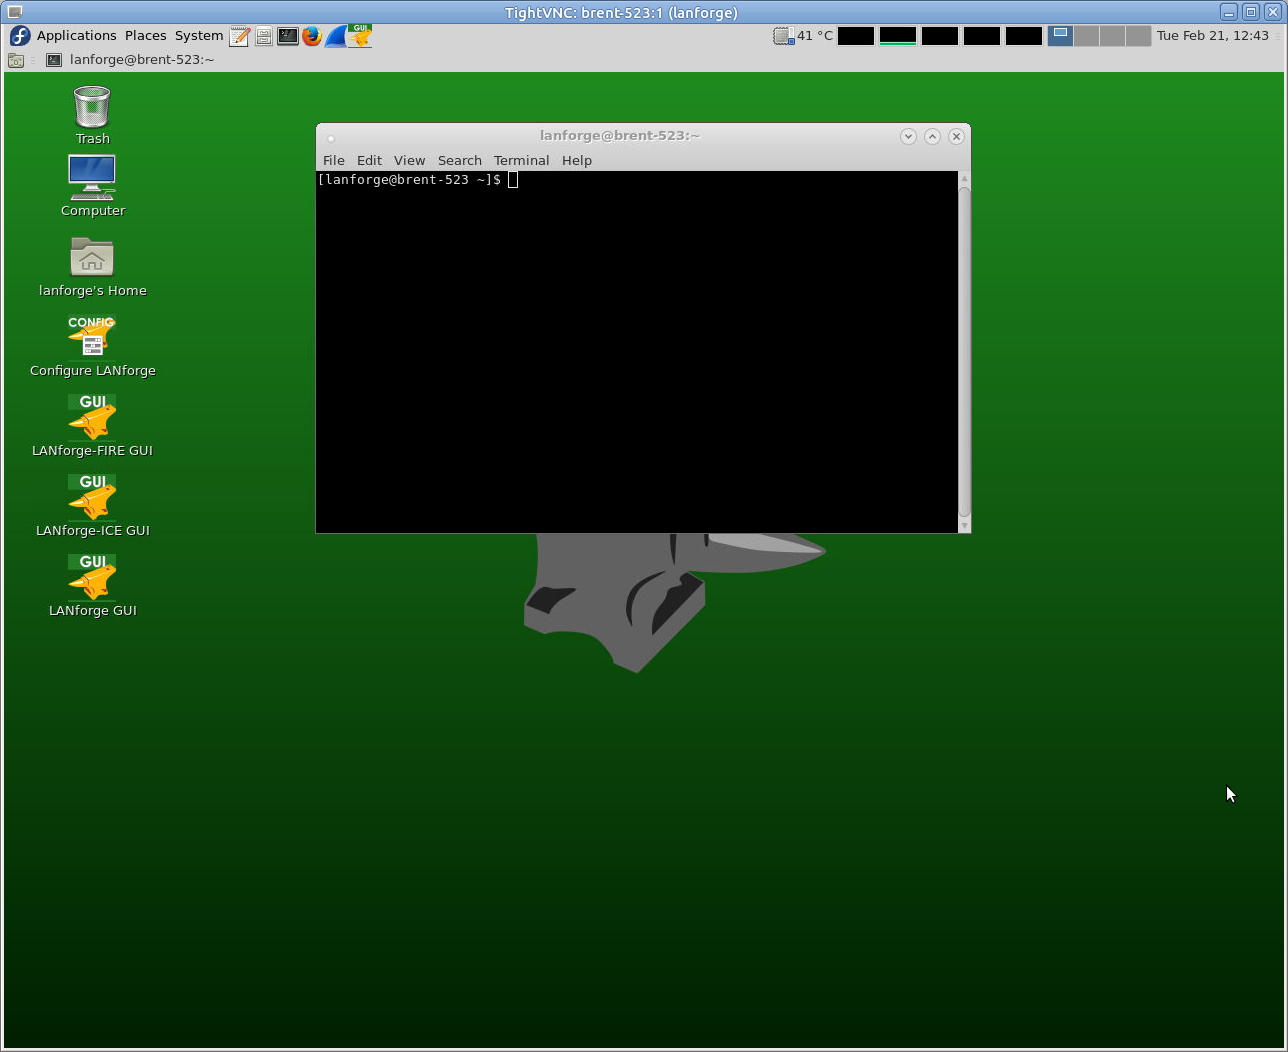Open the System menu
This screenshot has height=1052, width=1288.
[199, 36]
